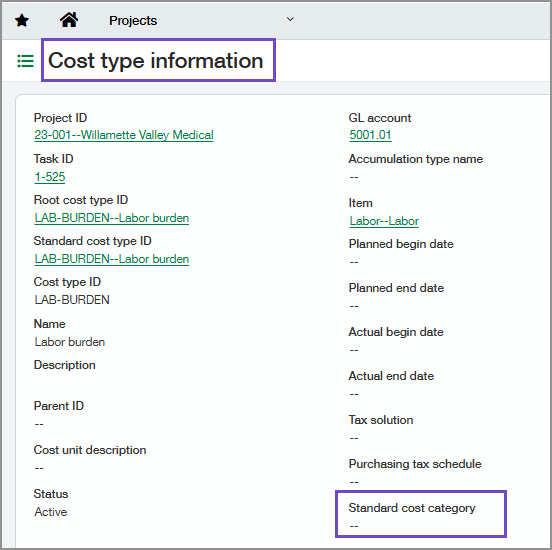
Task: Open Root cost type LAB-BURDEN--Labor burden link
Action: coord(112,218)
